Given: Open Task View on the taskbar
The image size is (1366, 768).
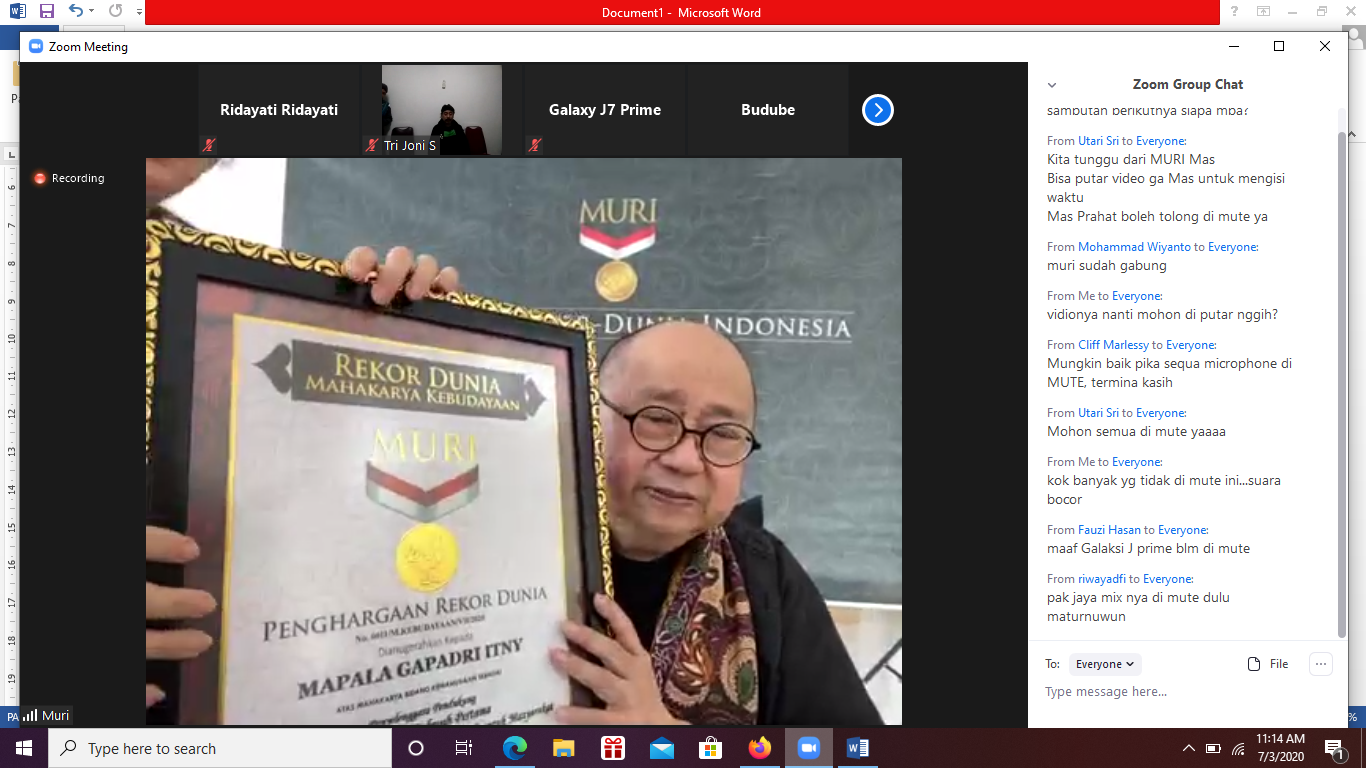Looking at the screenshot, I should coord(464,748).
